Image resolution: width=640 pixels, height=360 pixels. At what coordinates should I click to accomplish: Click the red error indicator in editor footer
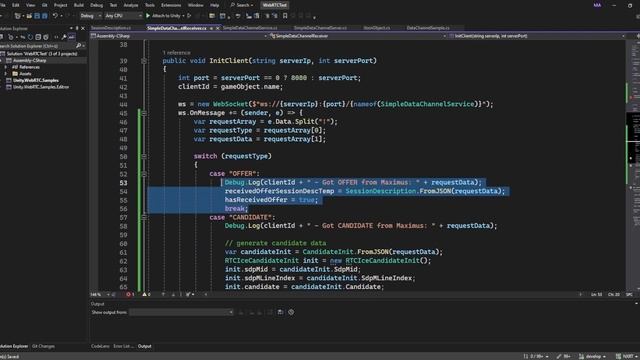point(130,294)
